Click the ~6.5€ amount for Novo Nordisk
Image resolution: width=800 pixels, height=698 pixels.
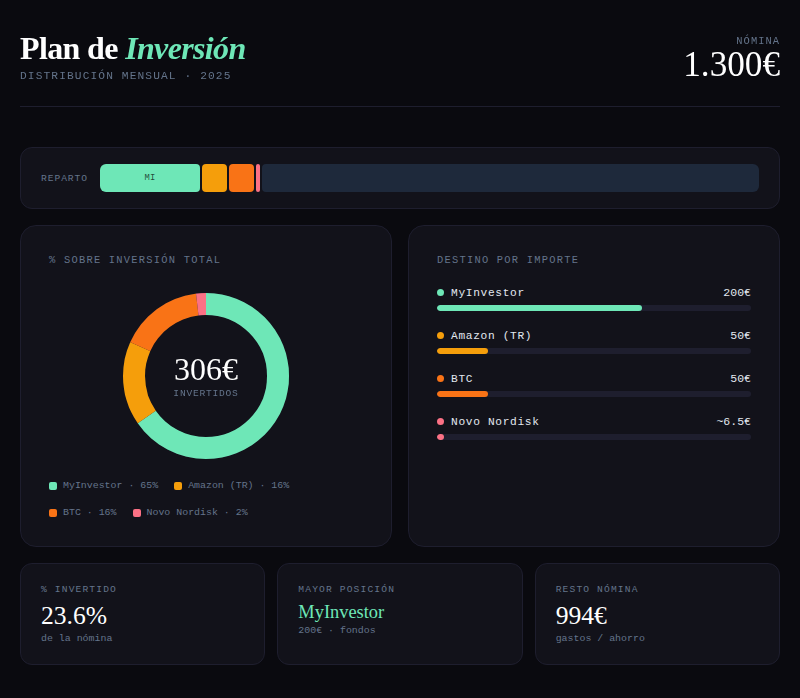coord(734,421)
